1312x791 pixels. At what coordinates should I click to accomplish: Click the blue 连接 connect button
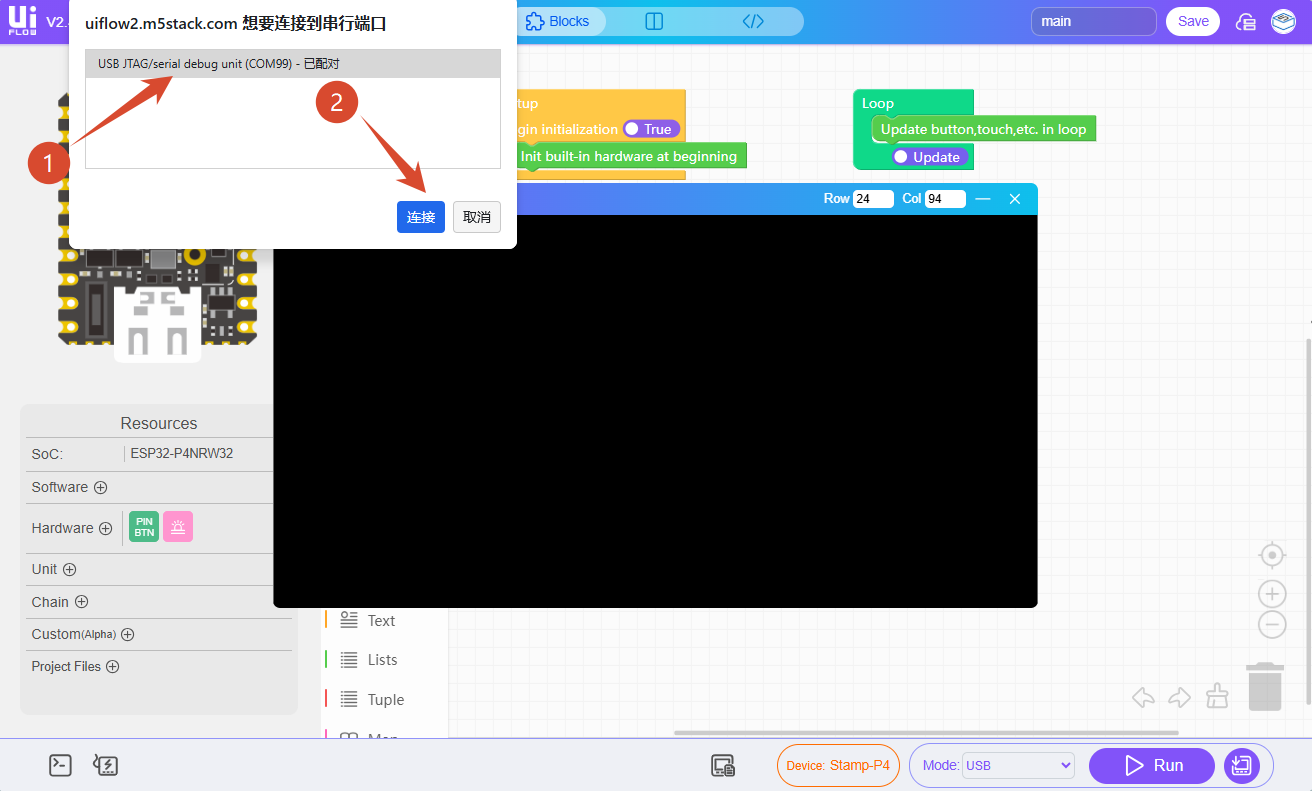420,217
